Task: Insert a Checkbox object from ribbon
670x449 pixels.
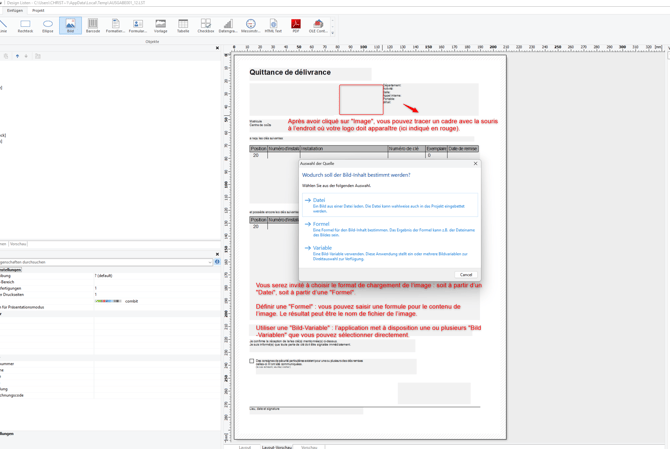Action: click(205, 25)
